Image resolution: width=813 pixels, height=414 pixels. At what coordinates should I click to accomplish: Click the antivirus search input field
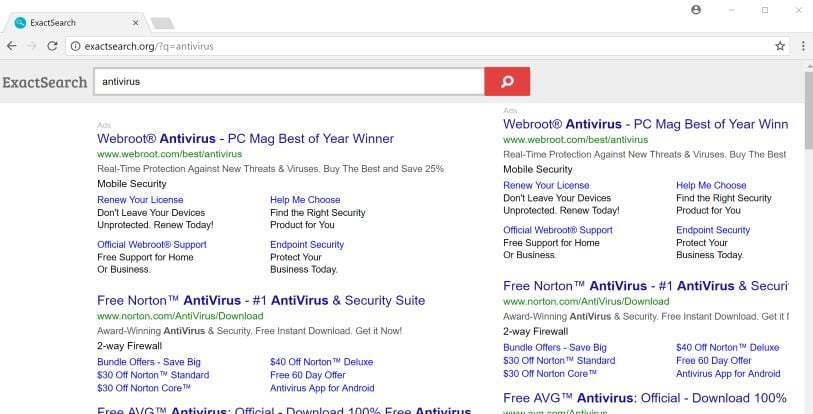pos(288,82)
